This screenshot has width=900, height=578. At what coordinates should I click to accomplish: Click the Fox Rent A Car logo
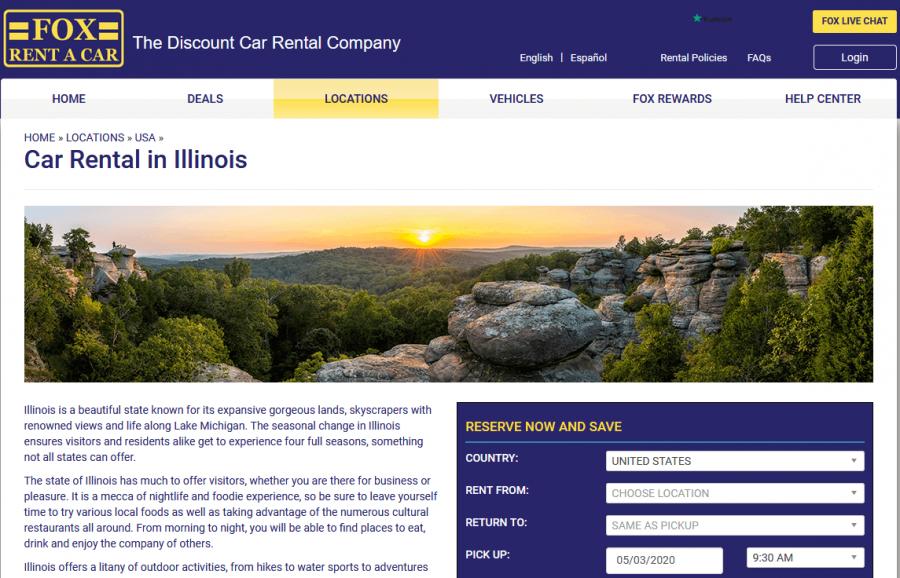(x=64, y=38)
